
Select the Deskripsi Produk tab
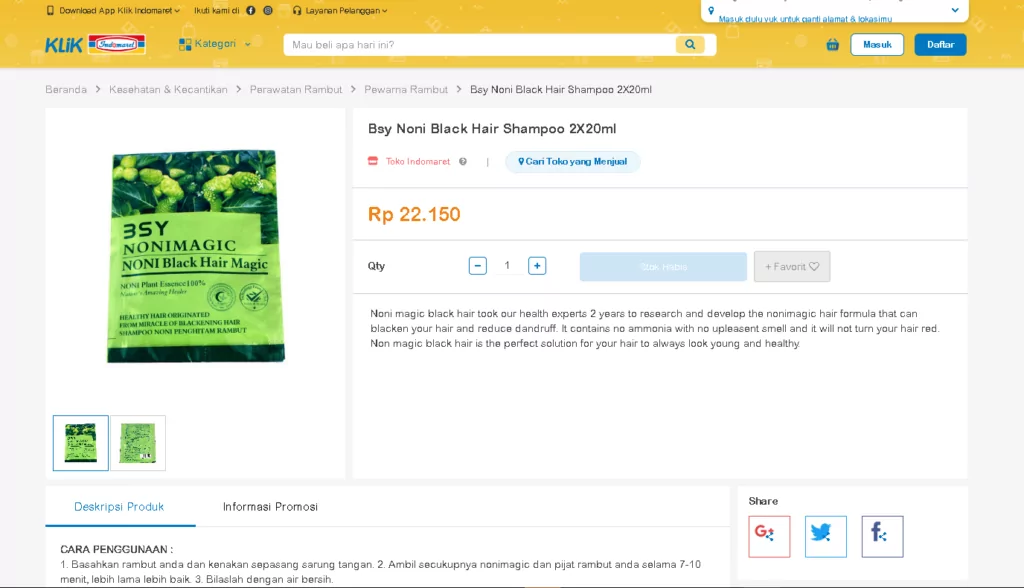(x=120, y=506)
